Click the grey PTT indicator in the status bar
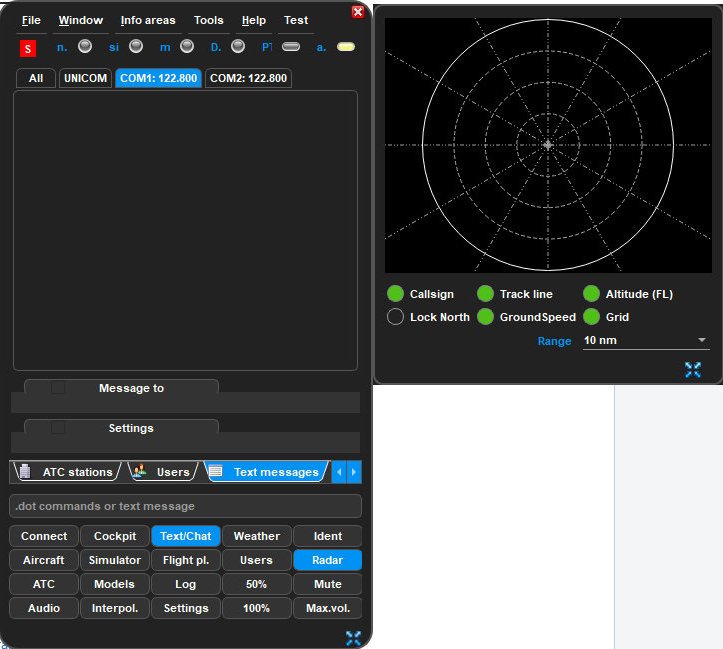Viewport: 723px width, 649px height. (x=291, y=46)
